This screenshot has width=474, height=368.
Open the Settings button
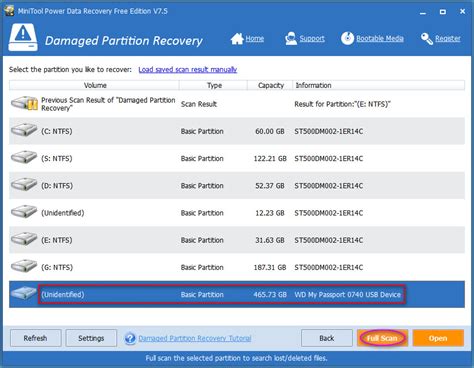91,338
